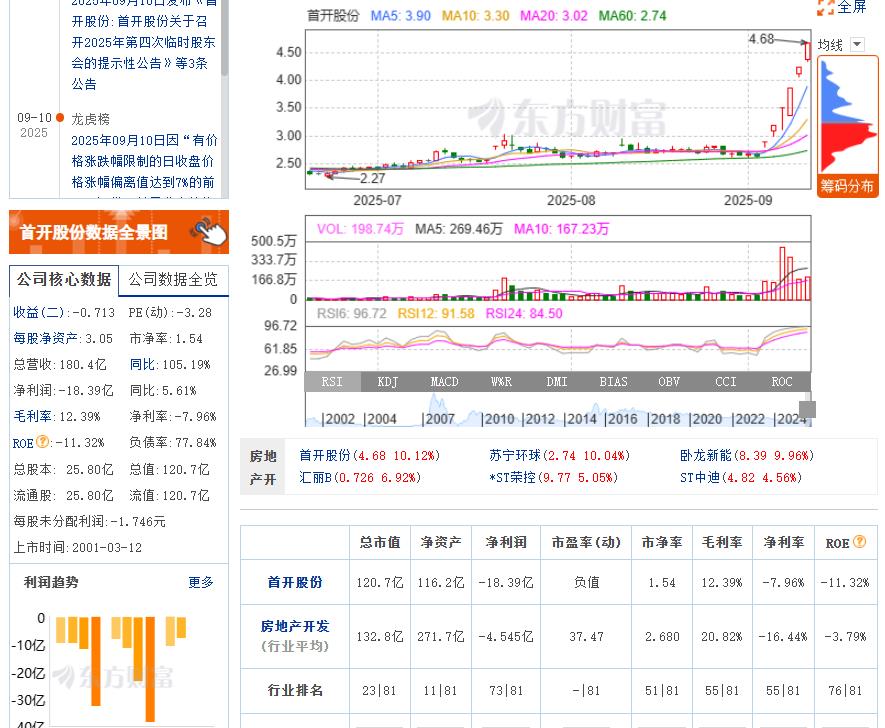Image resolution: width=885 pixels, height=728 pixels.
Task: Select OBV indicator tab
Action: [x=669, y=382]
